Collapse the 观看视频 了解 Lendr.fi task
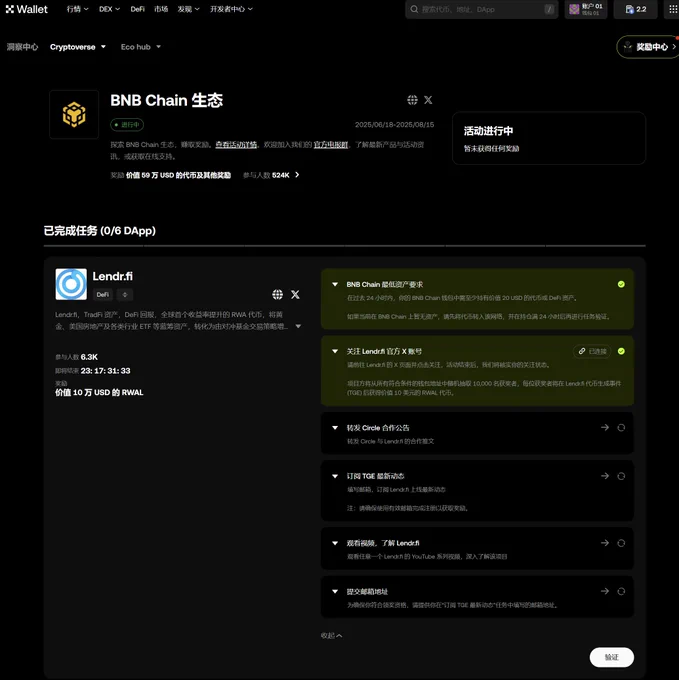This screenshot has width=679, height=680. click(335, 543)
